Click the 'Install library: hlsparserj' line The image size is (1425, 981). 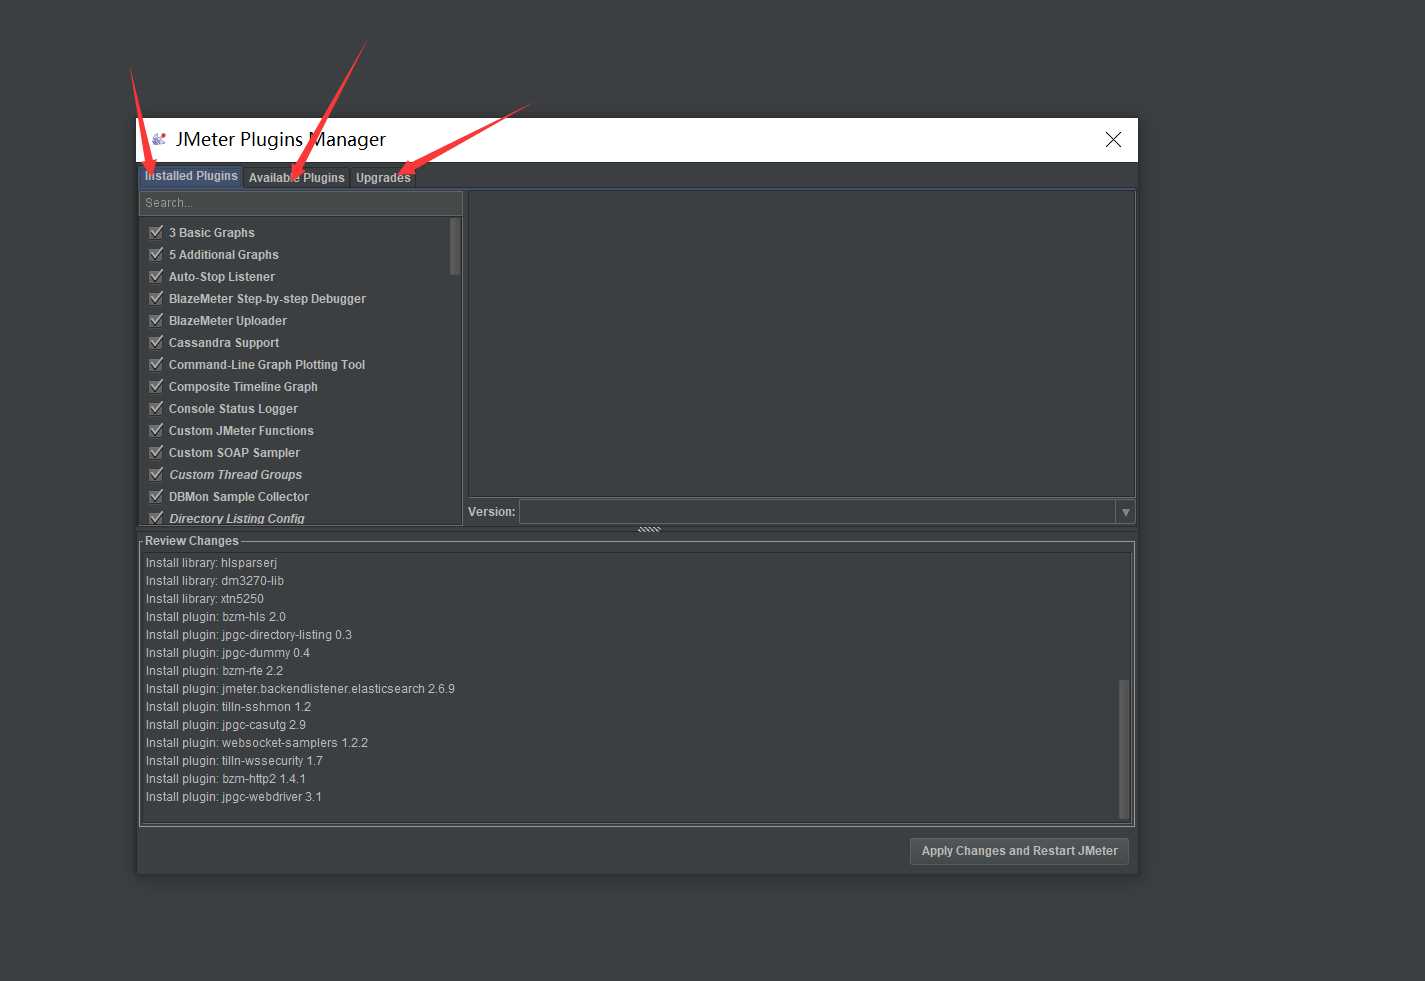coord(211,563)
